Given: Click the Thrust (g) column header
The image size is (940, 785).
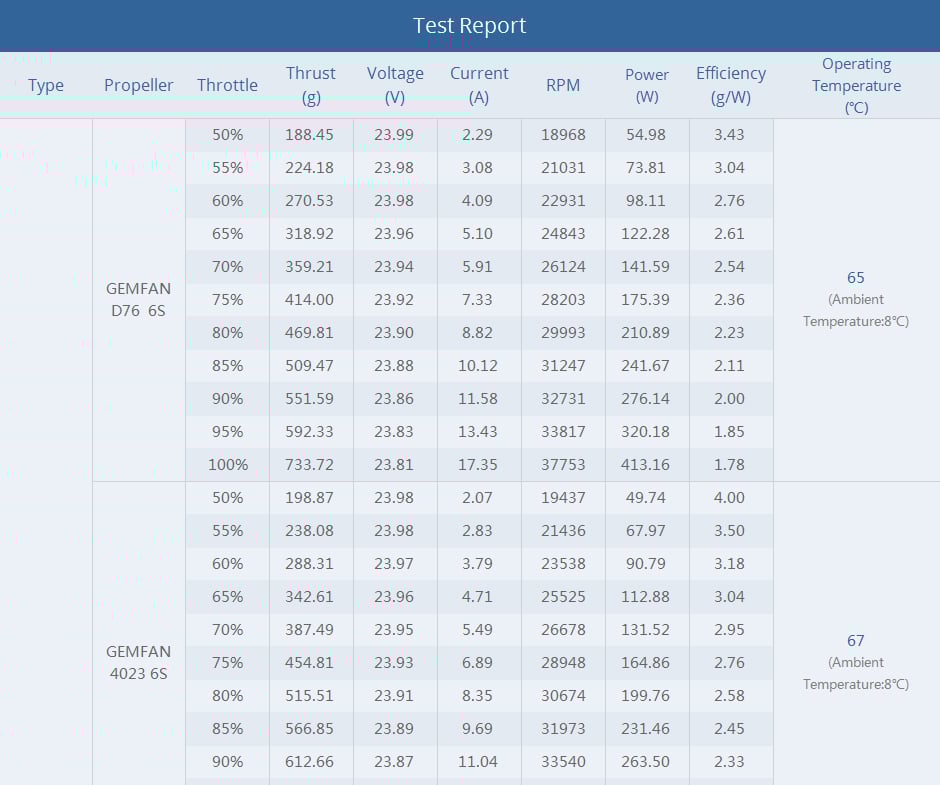Looking at the screenshot, I should pos(311,85).
